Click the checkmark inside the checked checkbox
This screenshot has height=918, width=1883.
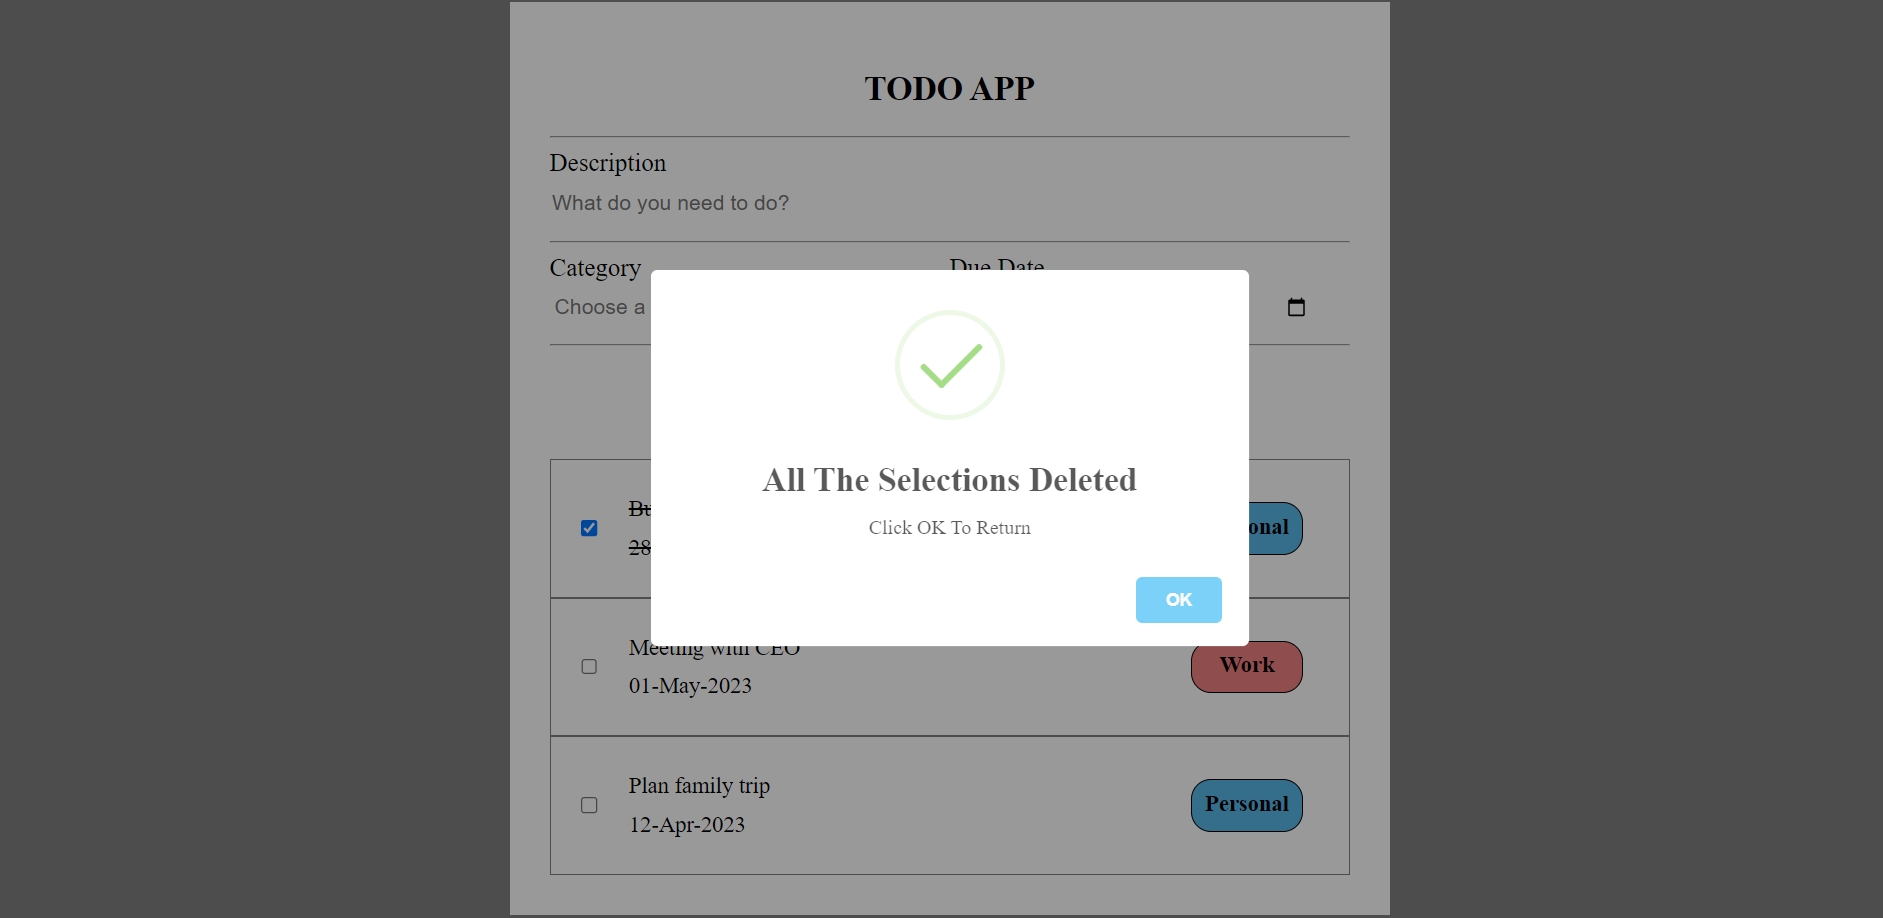(589, 527)
